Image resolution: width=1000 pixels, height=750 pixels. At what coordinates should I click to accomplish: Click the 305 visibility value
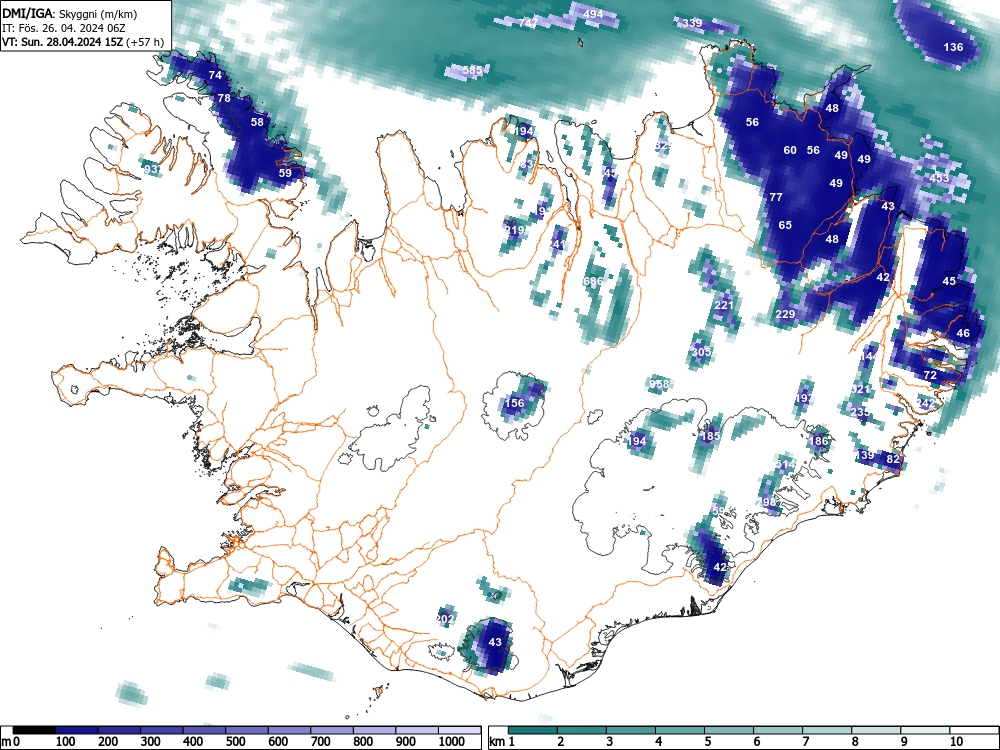(x=702, y=352)
